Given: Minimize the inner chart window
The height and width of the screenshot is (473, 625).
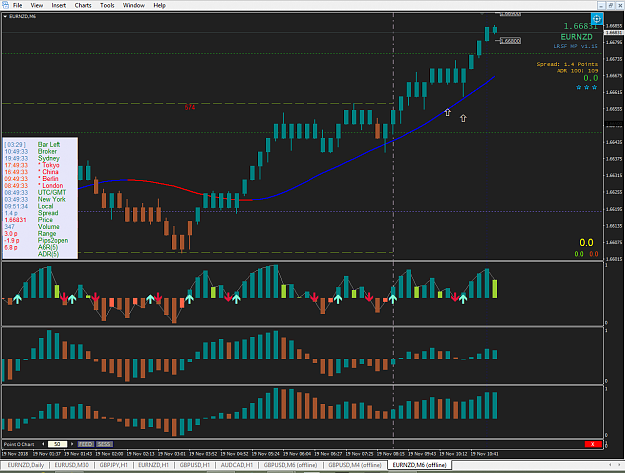Looking at the screenshot, I should [x=601, y=5].
